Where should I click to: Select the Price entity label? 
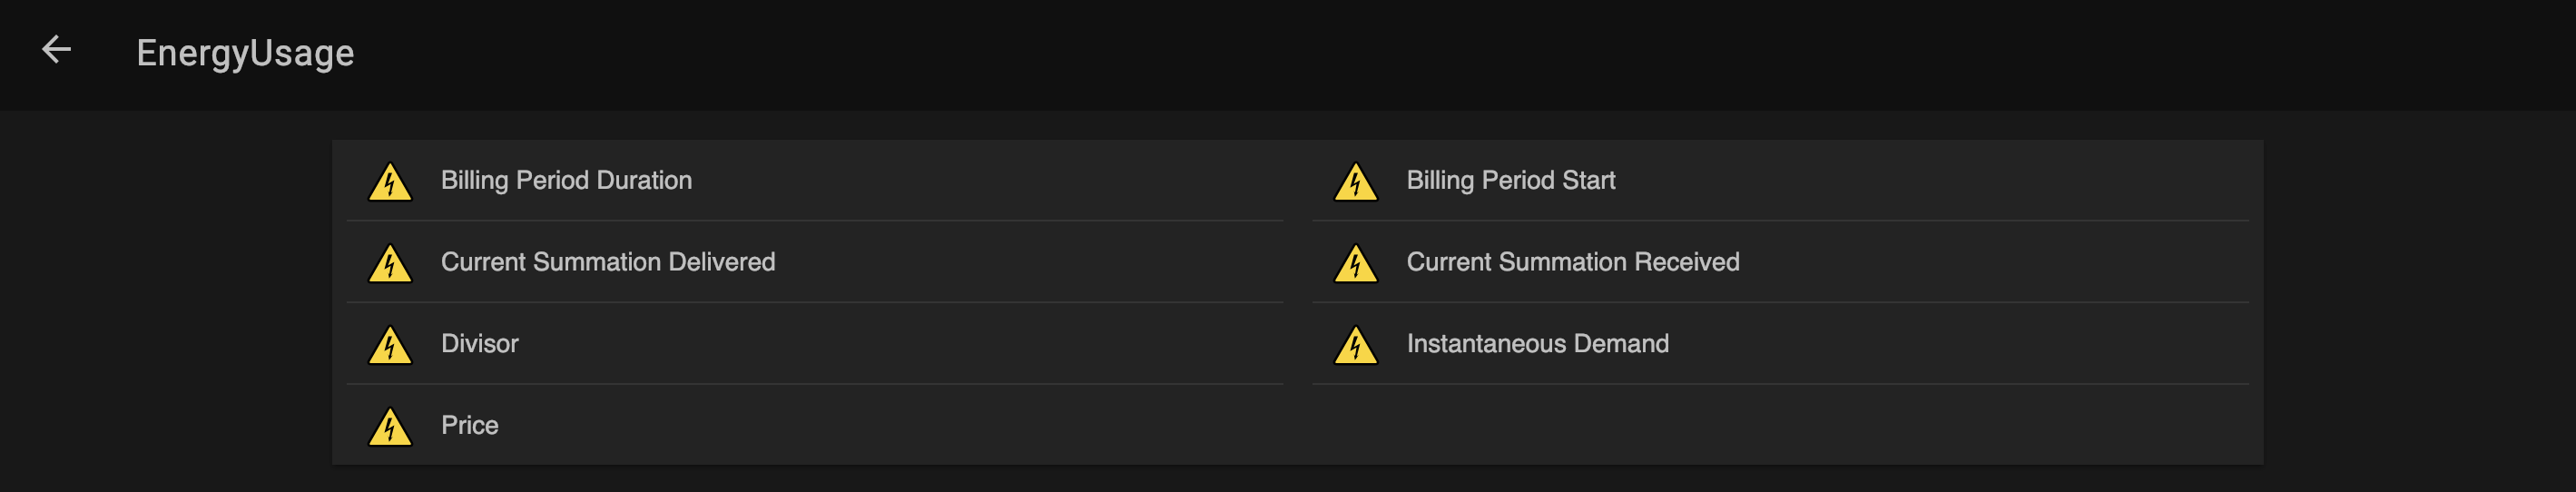click(469, 425)
